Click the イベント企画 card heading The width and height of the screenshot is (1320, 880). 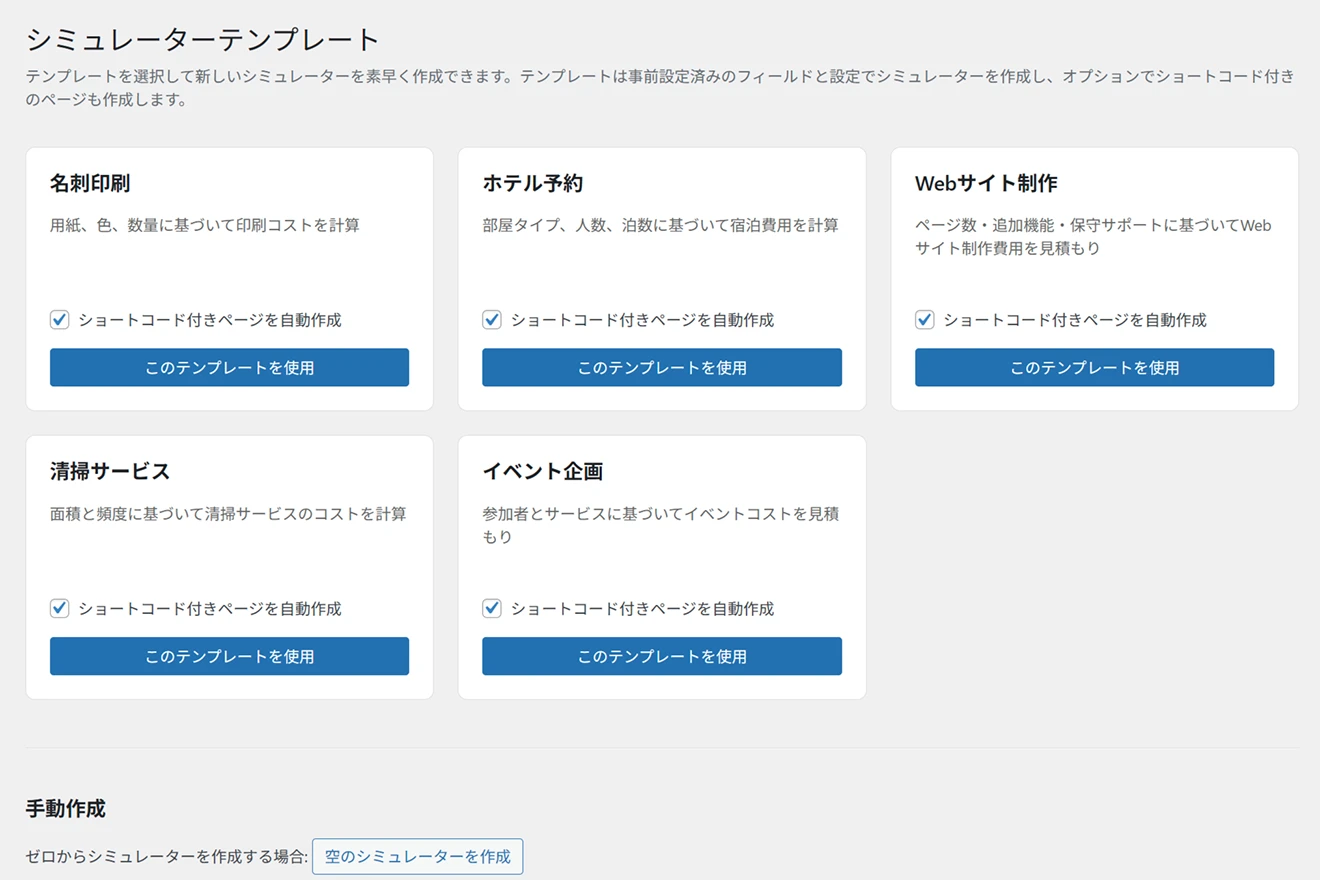542,471
